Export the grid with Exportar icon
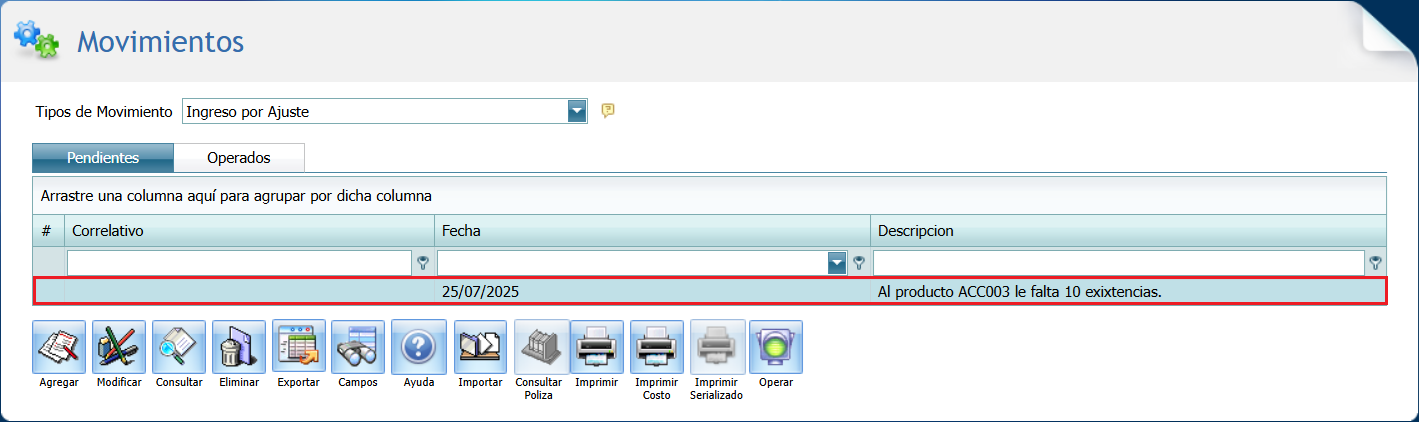This screenshot has height=422, width=1419. tap(298, 347)
